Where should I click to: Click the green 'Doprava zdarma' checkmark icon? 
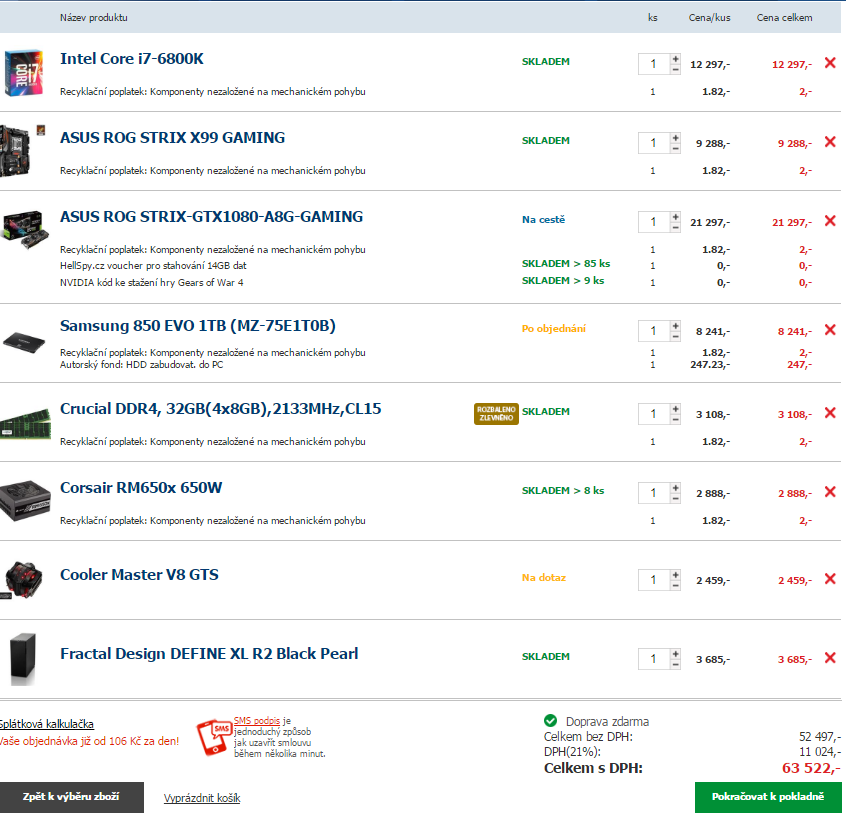(x=550, y=721)
